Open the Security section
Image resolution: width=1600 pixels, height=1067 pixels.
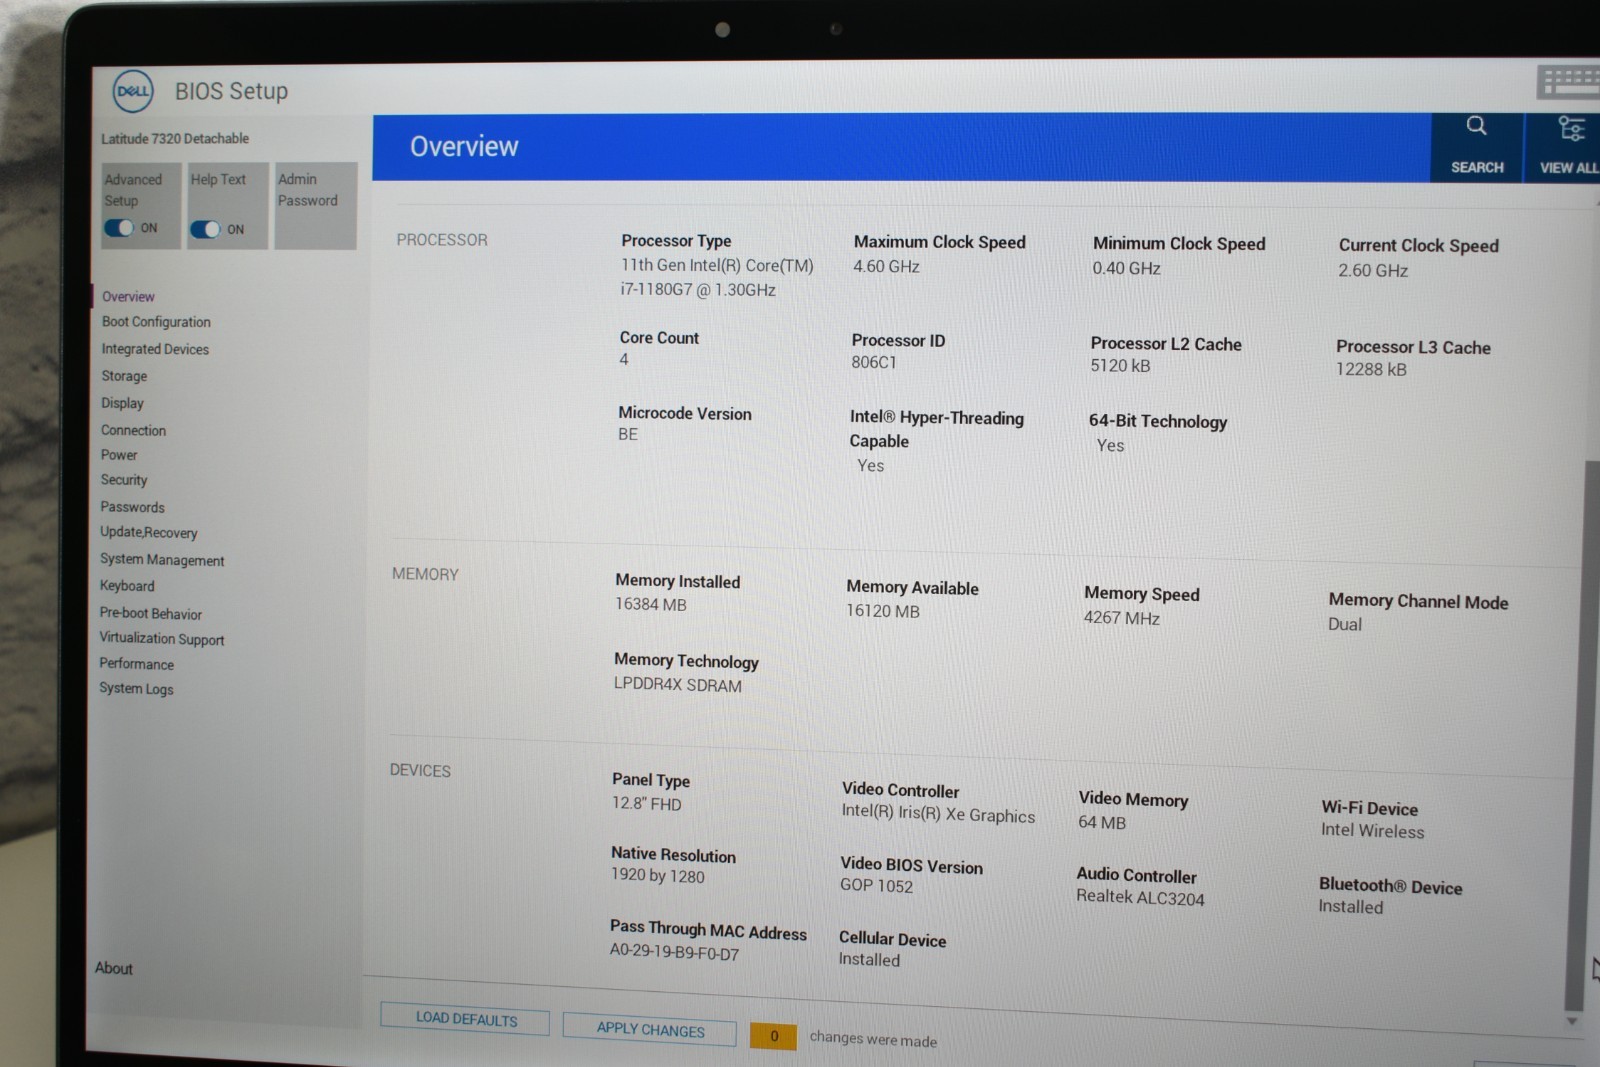pos(124,480)
